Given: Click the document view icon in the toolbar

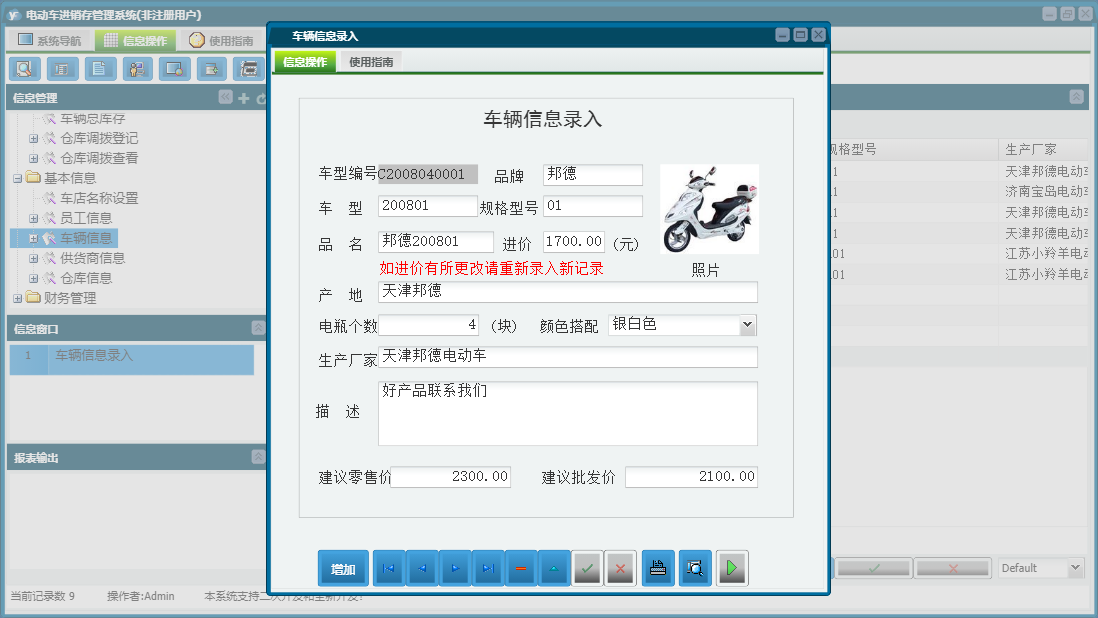Looking at the screenshot, I should tap(99, 69).
